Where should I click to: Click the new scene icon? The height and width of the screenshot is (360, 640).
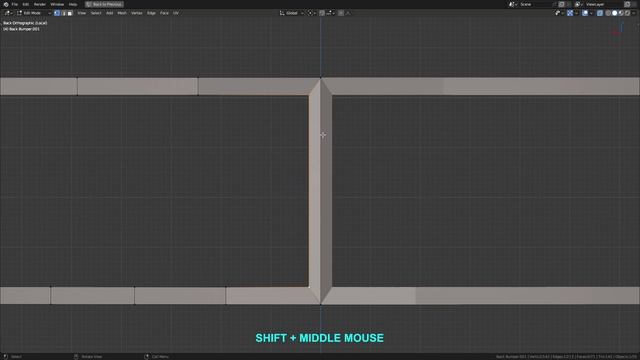pyautogui.click(x=561, y=4)
